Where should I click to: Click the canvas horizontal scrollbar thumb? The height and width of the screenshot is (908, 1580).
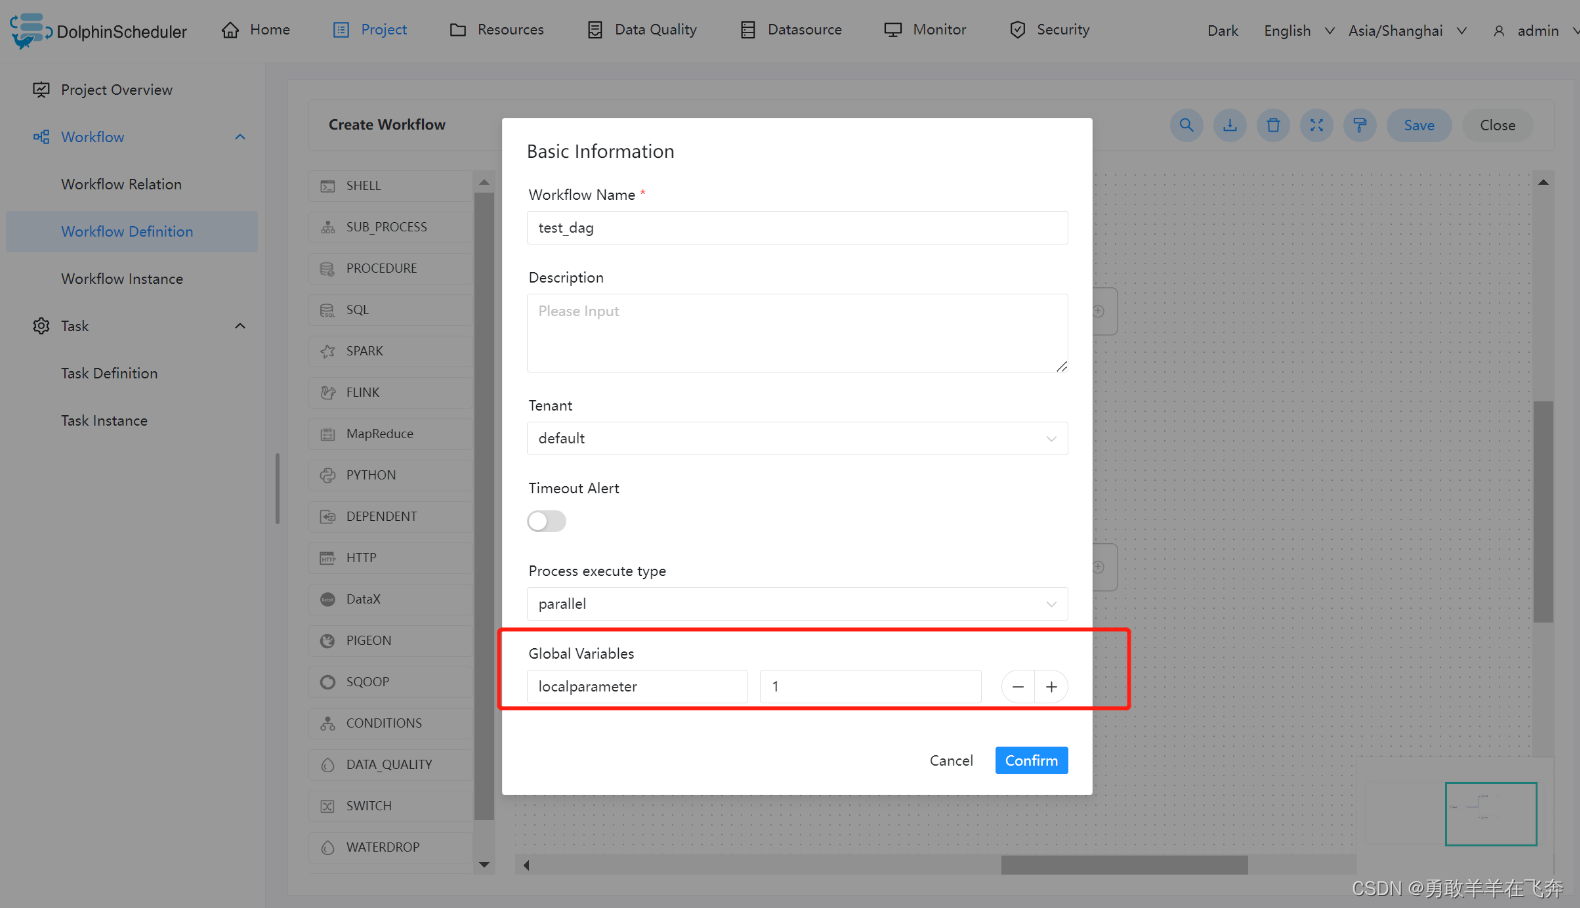click(x=1124, y=865)
